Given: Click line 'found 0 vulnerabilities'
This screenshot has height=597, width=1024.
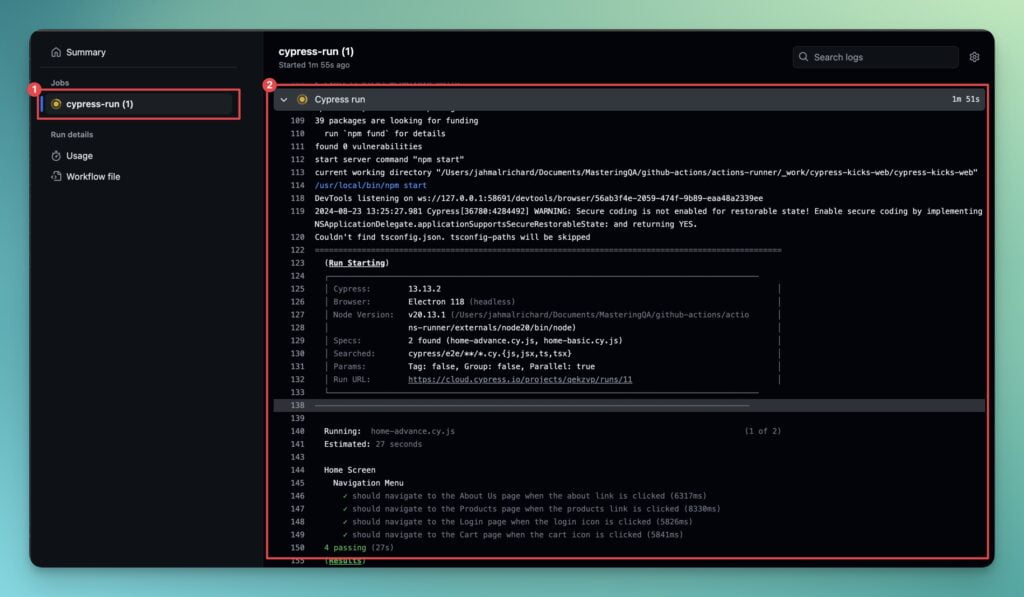Looking at the screenshot, I should pos(368,147).
